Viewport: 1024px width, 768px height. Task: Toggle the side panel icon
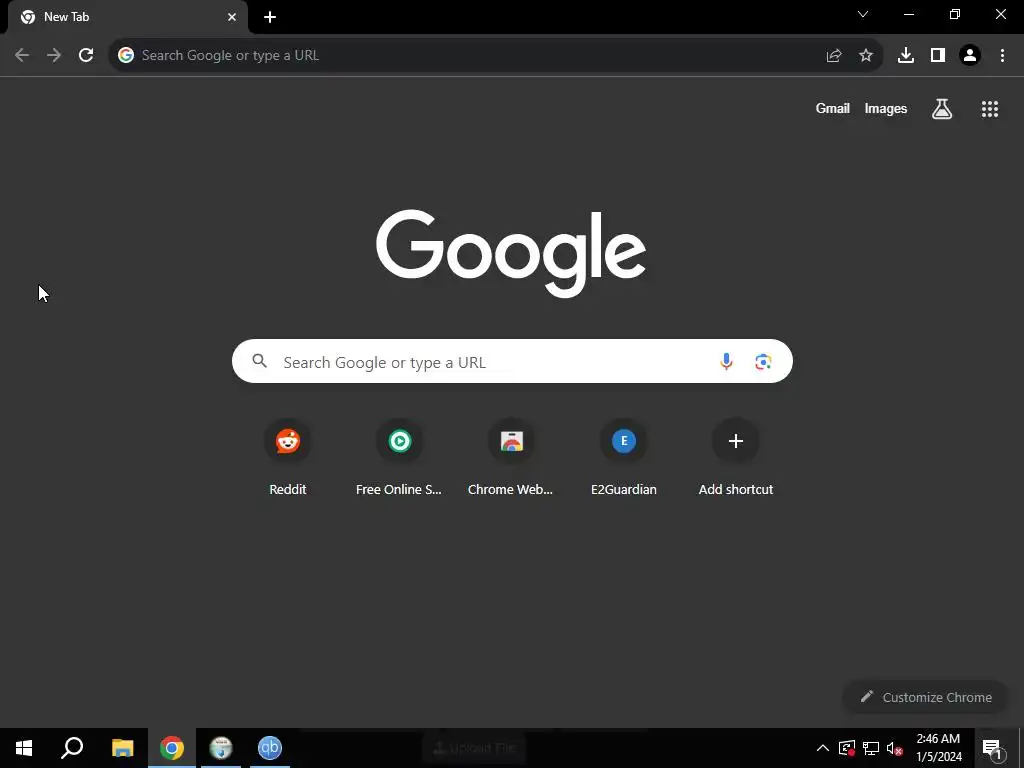[938, 56]
